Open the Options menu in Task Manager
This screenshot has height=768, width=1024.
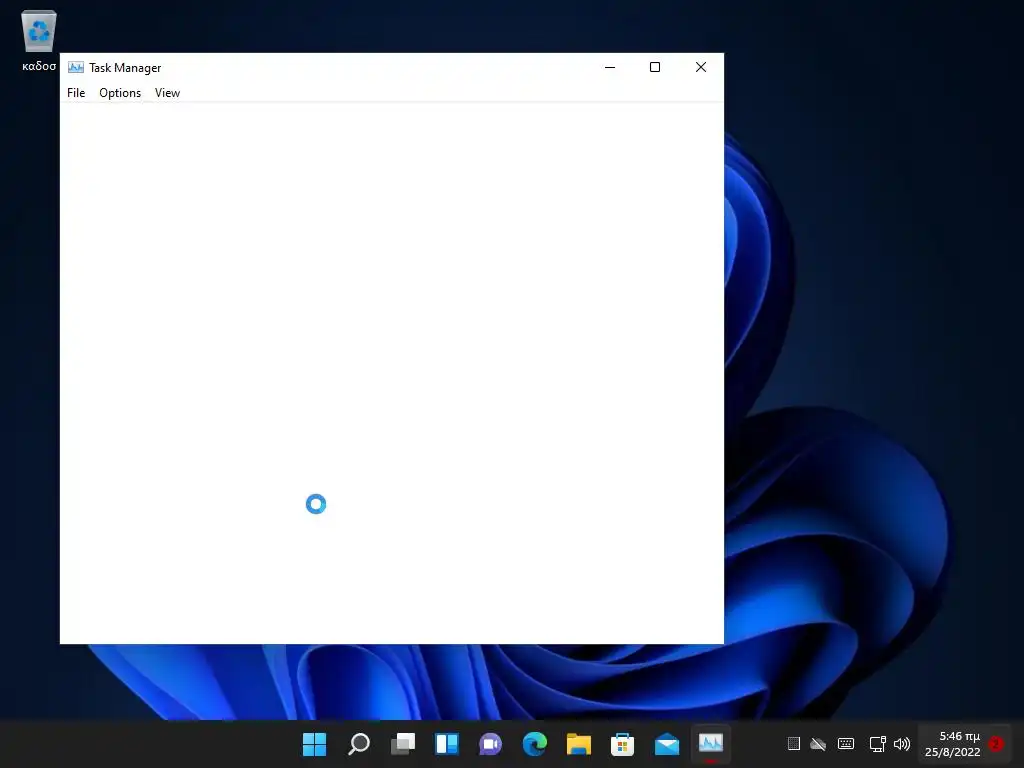point(120,93)
